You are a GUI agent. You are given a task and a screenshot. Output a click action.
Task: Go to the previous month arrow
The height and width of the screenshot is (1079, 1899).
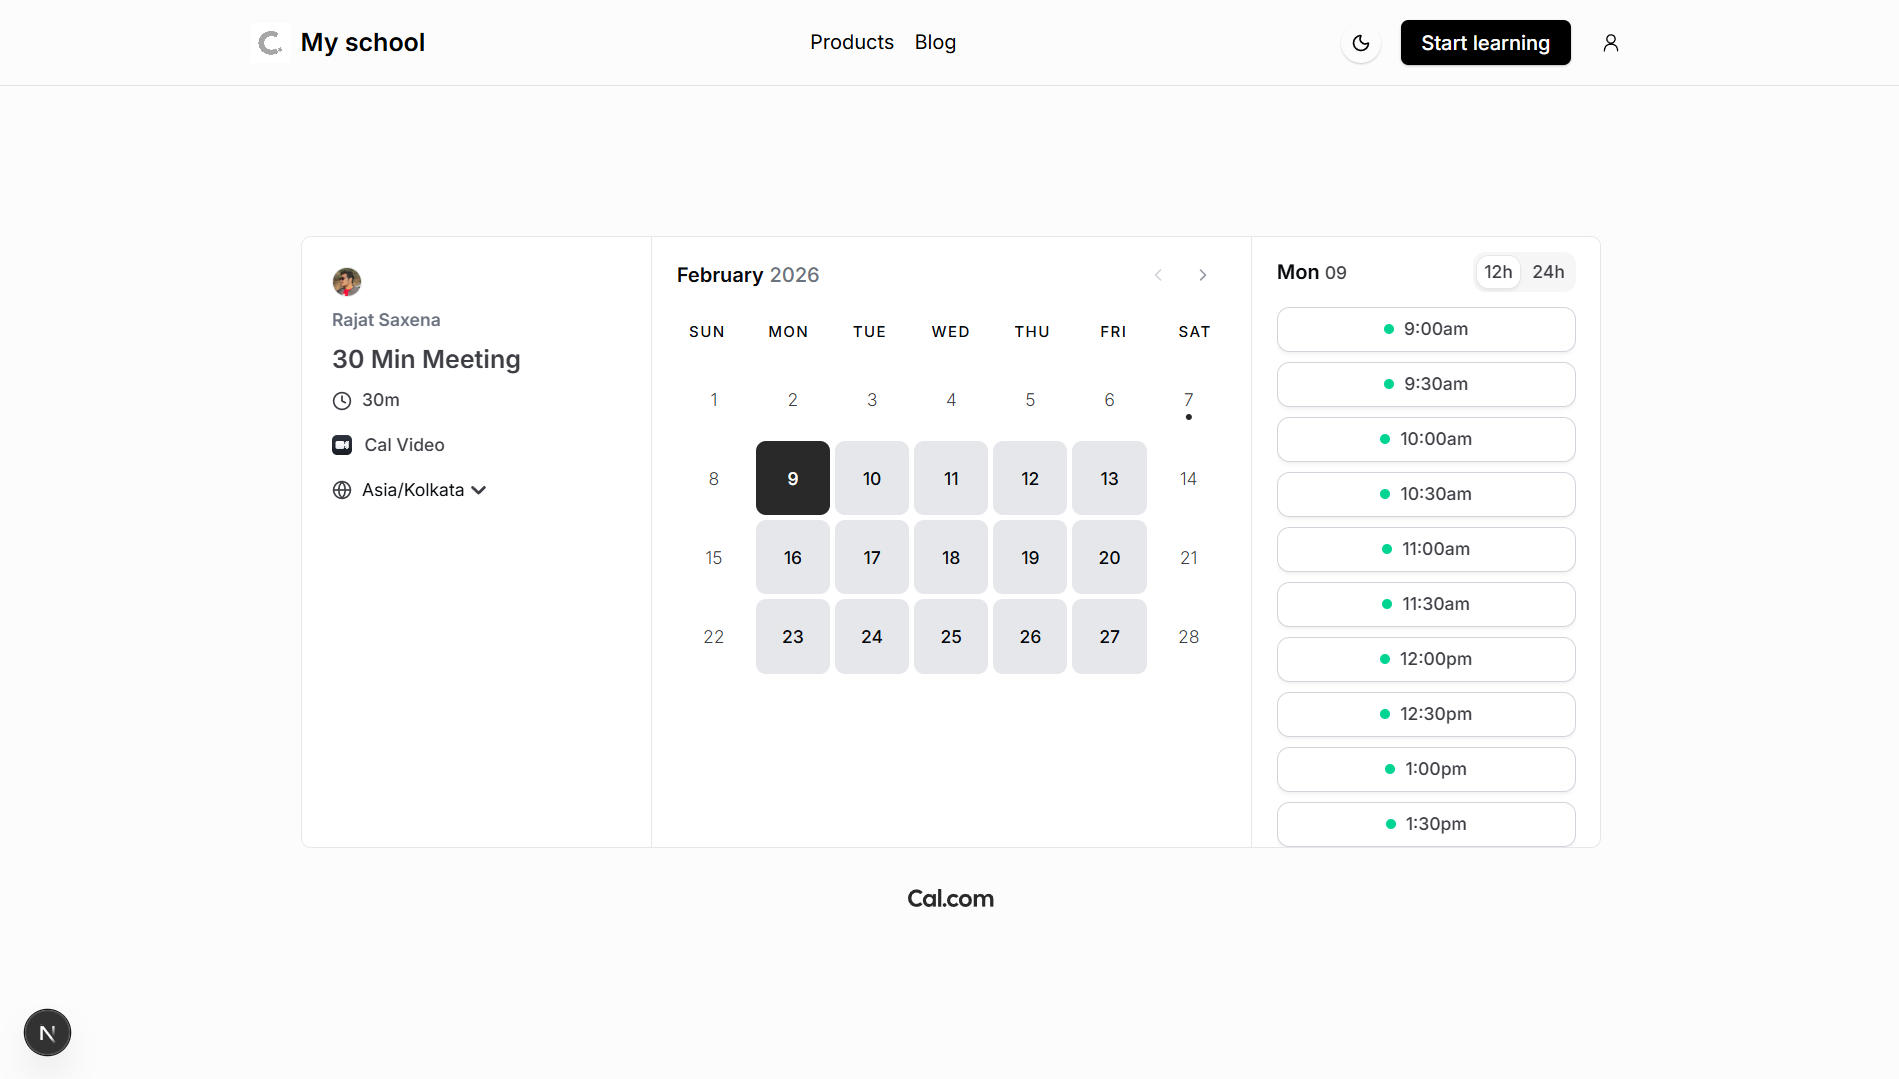click(x=1158, y=275)
